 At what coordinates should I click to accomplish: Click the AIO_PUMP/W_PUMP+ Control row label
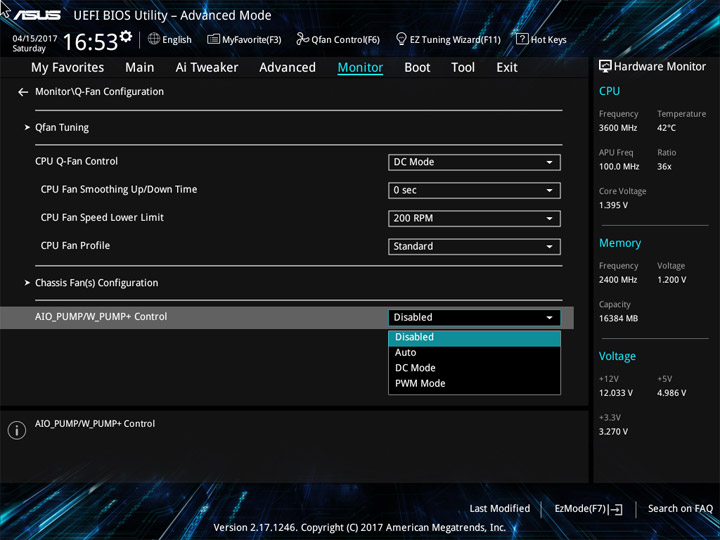pos(101,317)
